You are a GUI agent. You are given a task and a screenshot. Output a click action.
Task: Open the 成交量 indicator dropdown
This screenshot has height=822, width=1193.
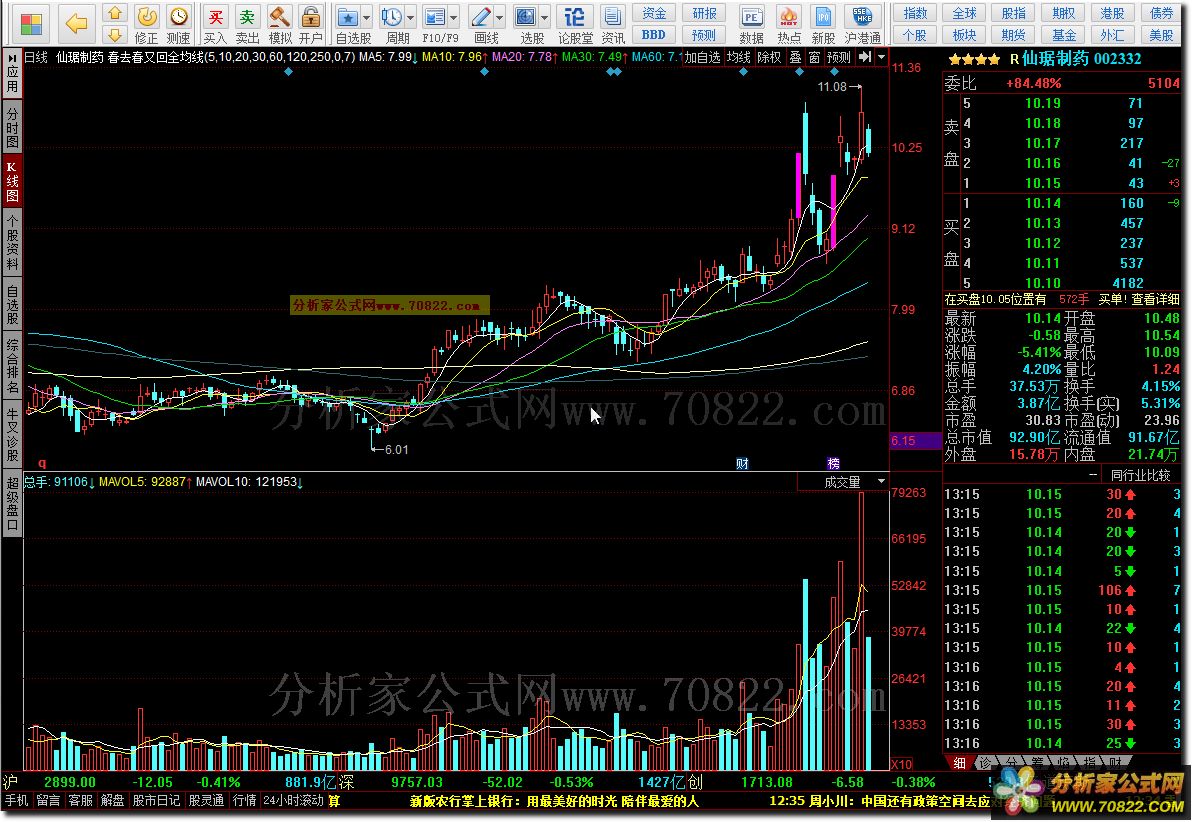(x=881, y=482)
